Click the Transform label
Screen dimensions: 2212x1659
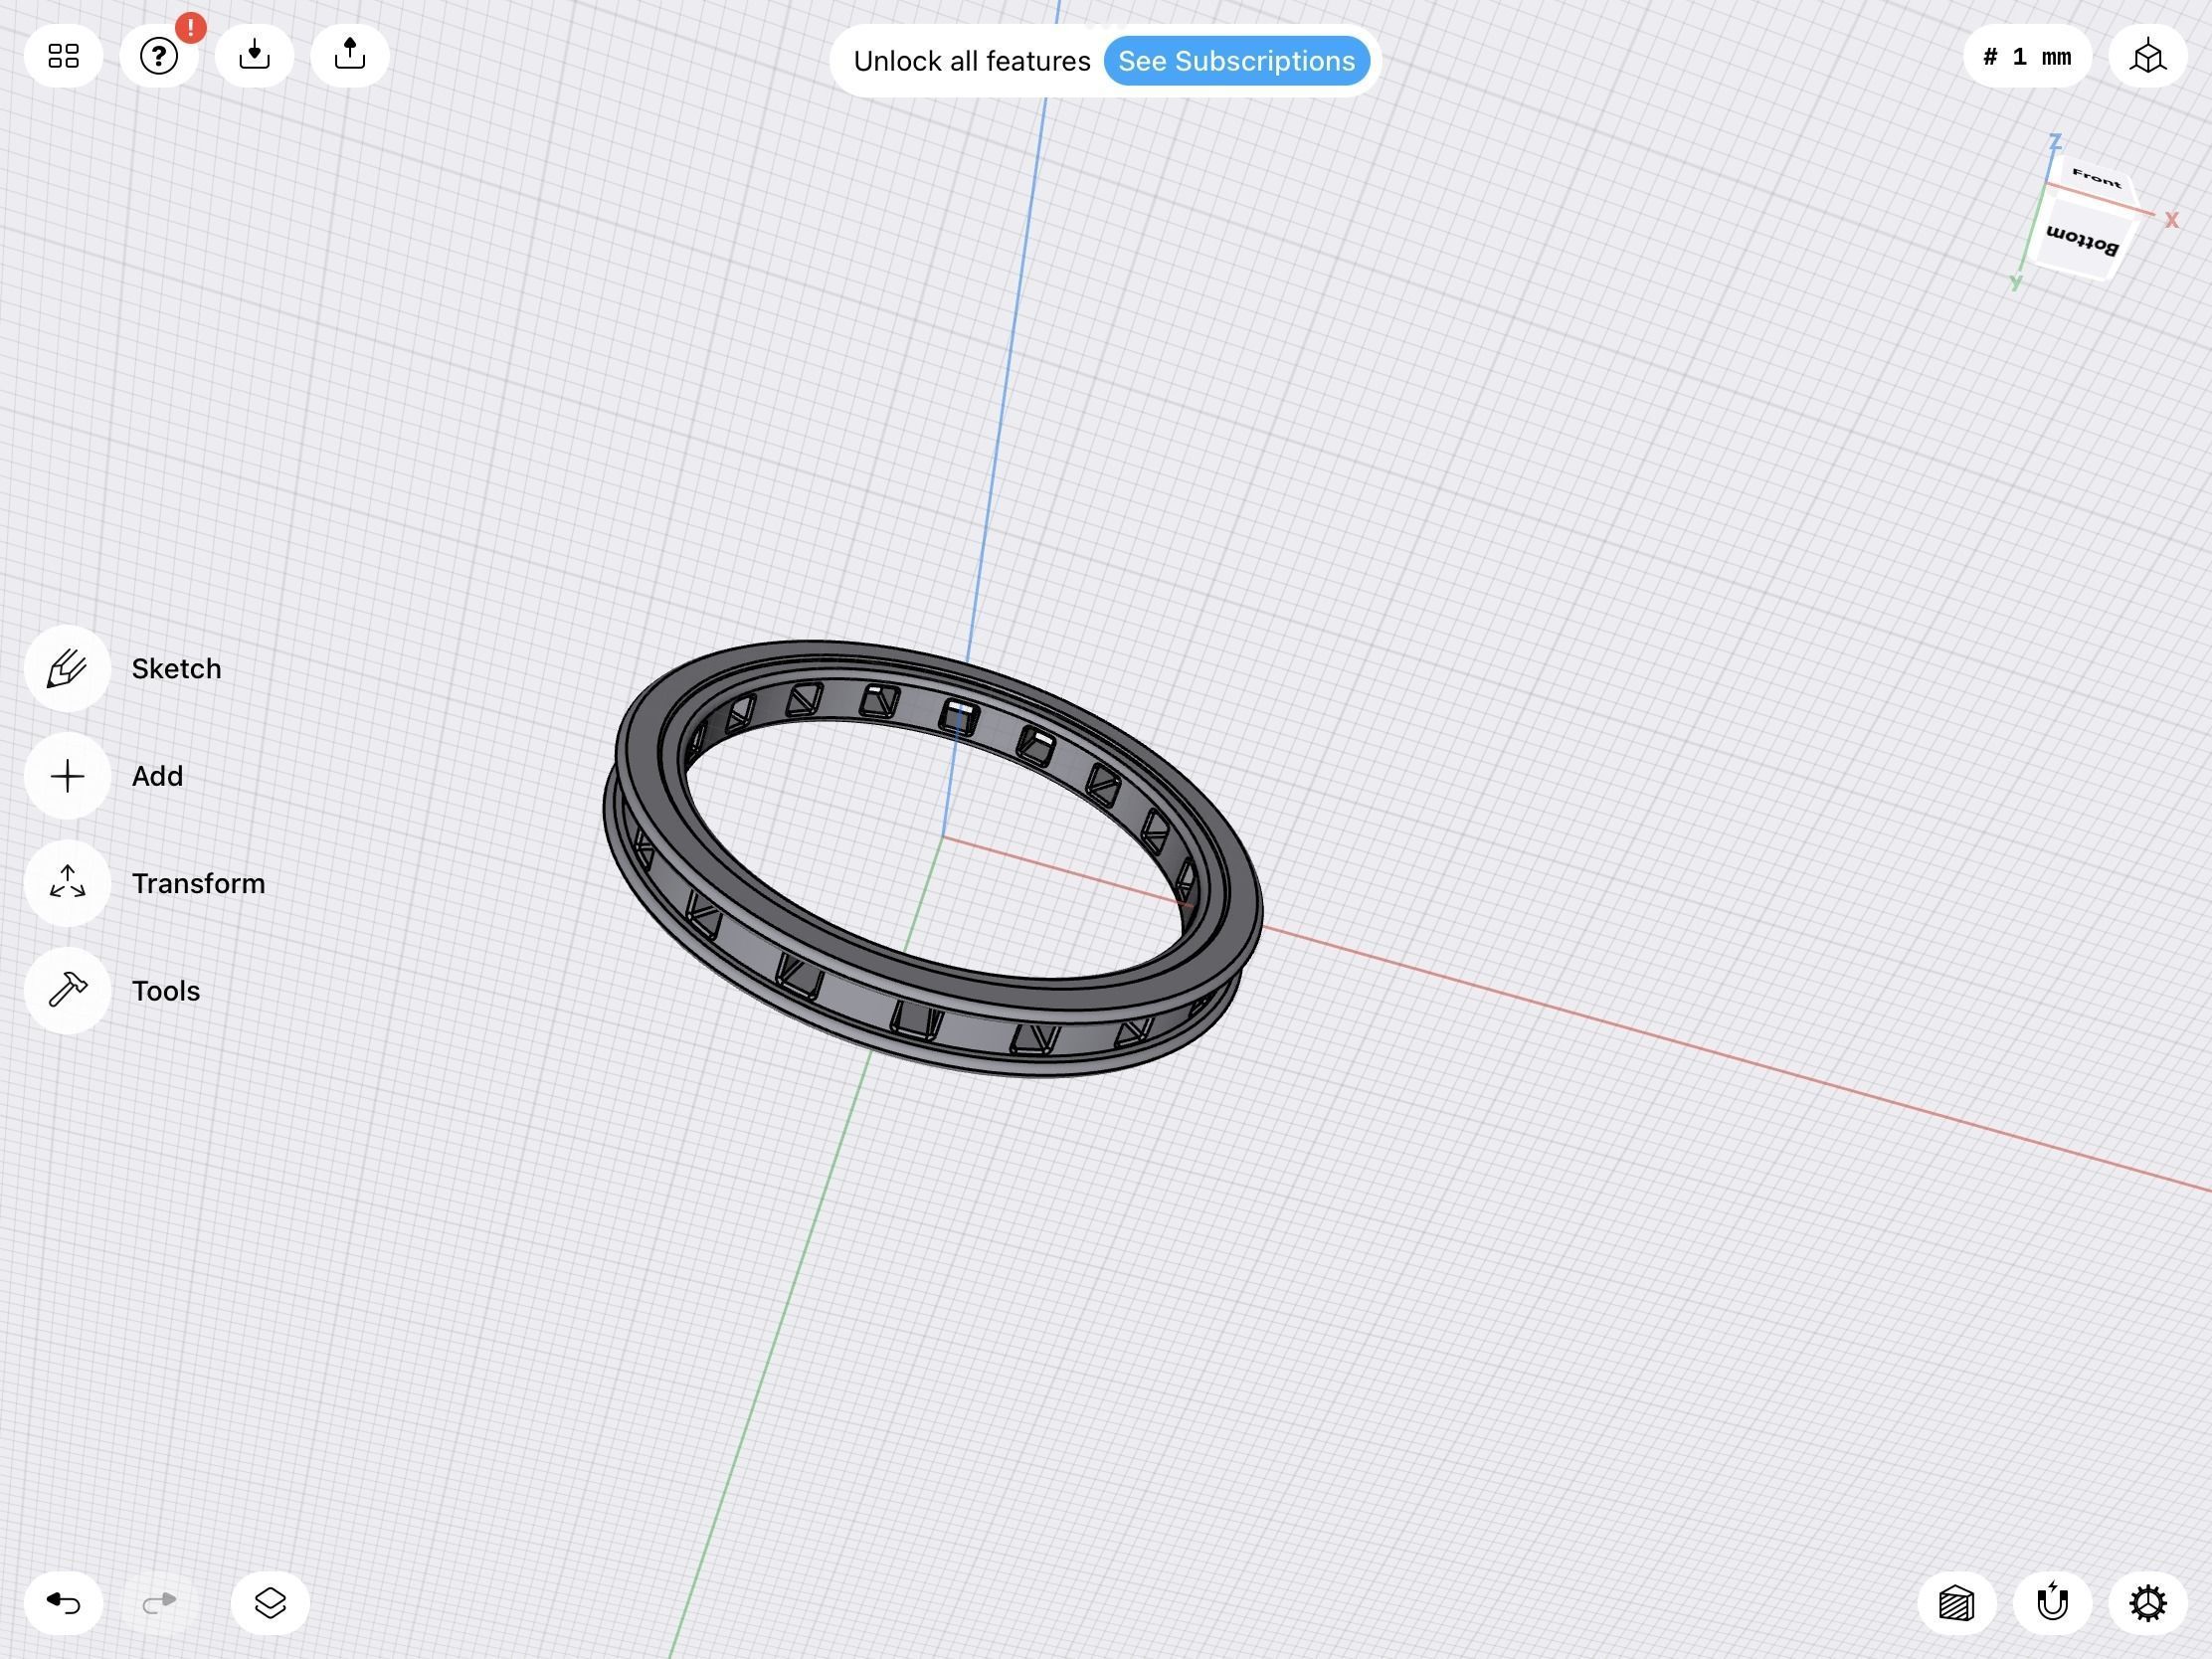(198, 884)
